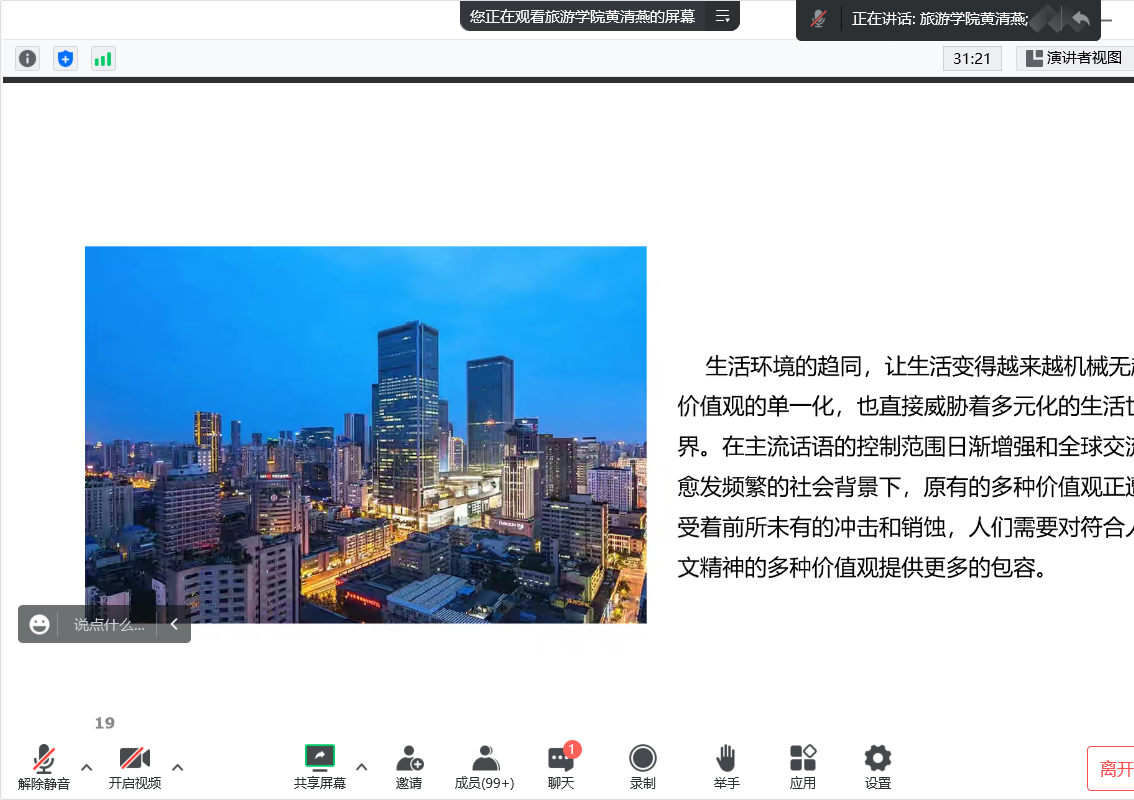Viewport: 1134px width, 800px height.
Task: Turn on camera with 开启视频
Action: pyautogui.click(x=135, y=766)
